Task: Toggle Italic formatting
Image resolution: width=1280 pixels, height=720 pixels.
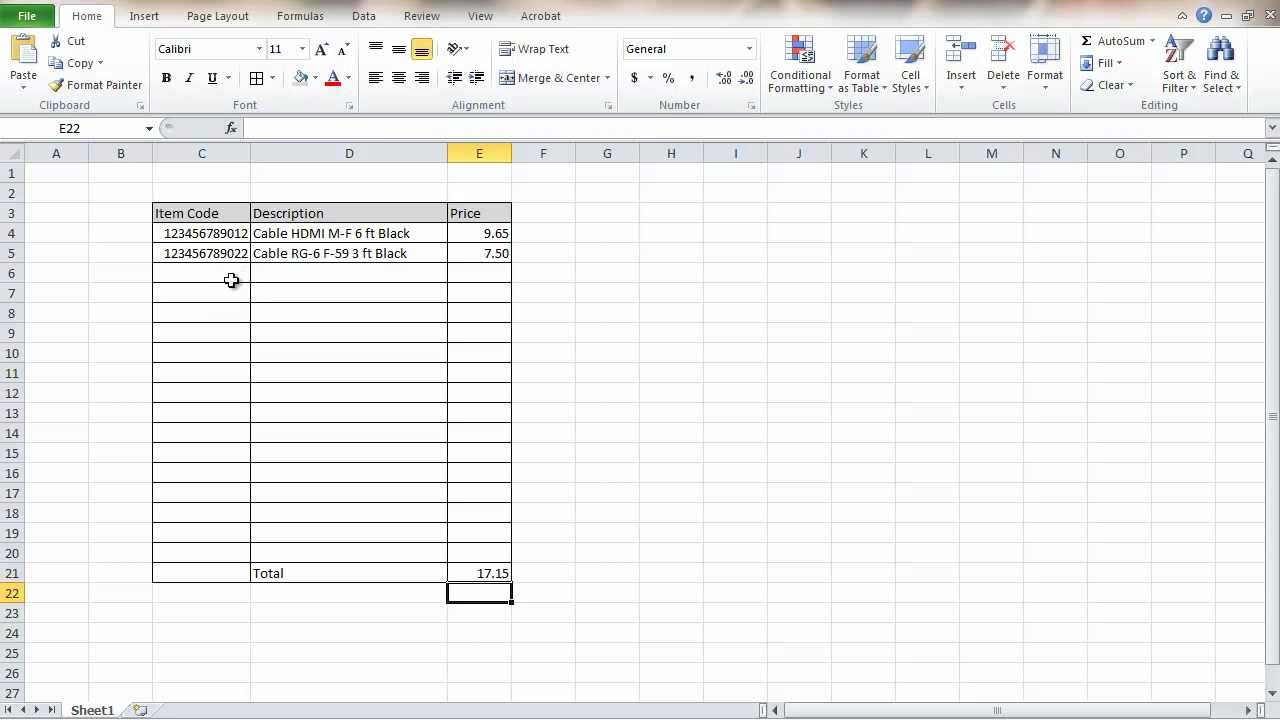Action: 189,78
